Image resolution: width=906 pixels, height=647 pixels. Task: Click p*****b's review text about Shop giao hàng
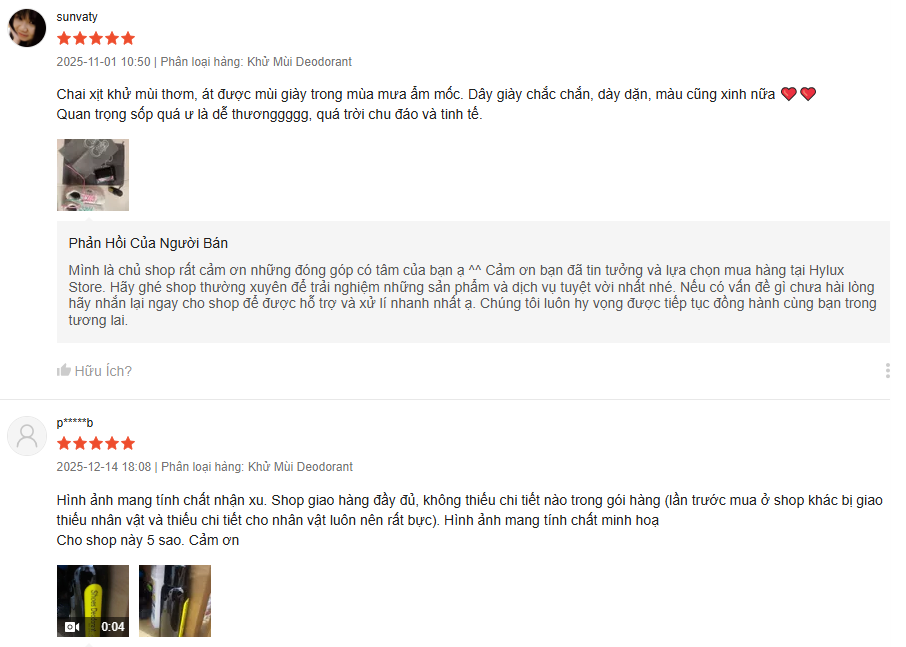tap(470, 520)
